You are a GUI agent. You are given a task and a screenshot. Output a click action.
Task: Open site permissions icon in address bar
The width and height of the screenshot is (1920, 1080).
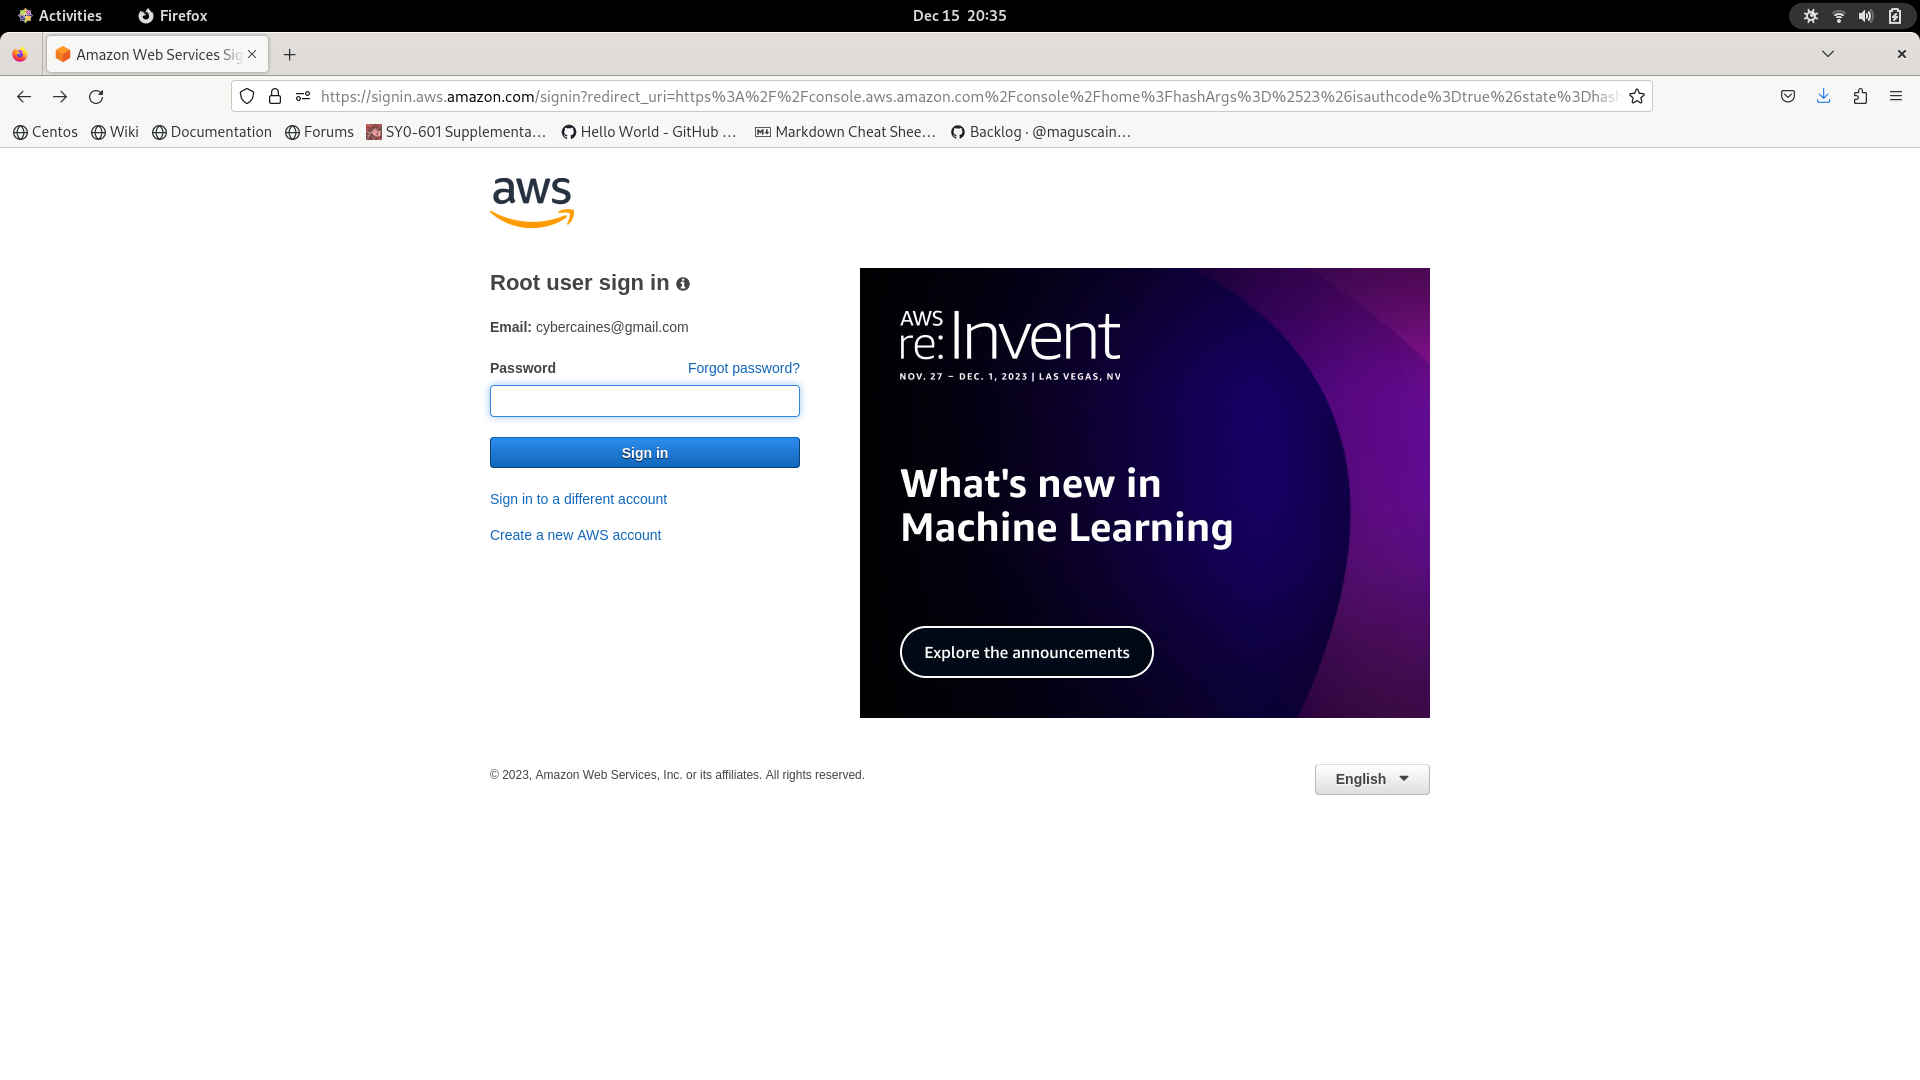[x=303, y=96]
